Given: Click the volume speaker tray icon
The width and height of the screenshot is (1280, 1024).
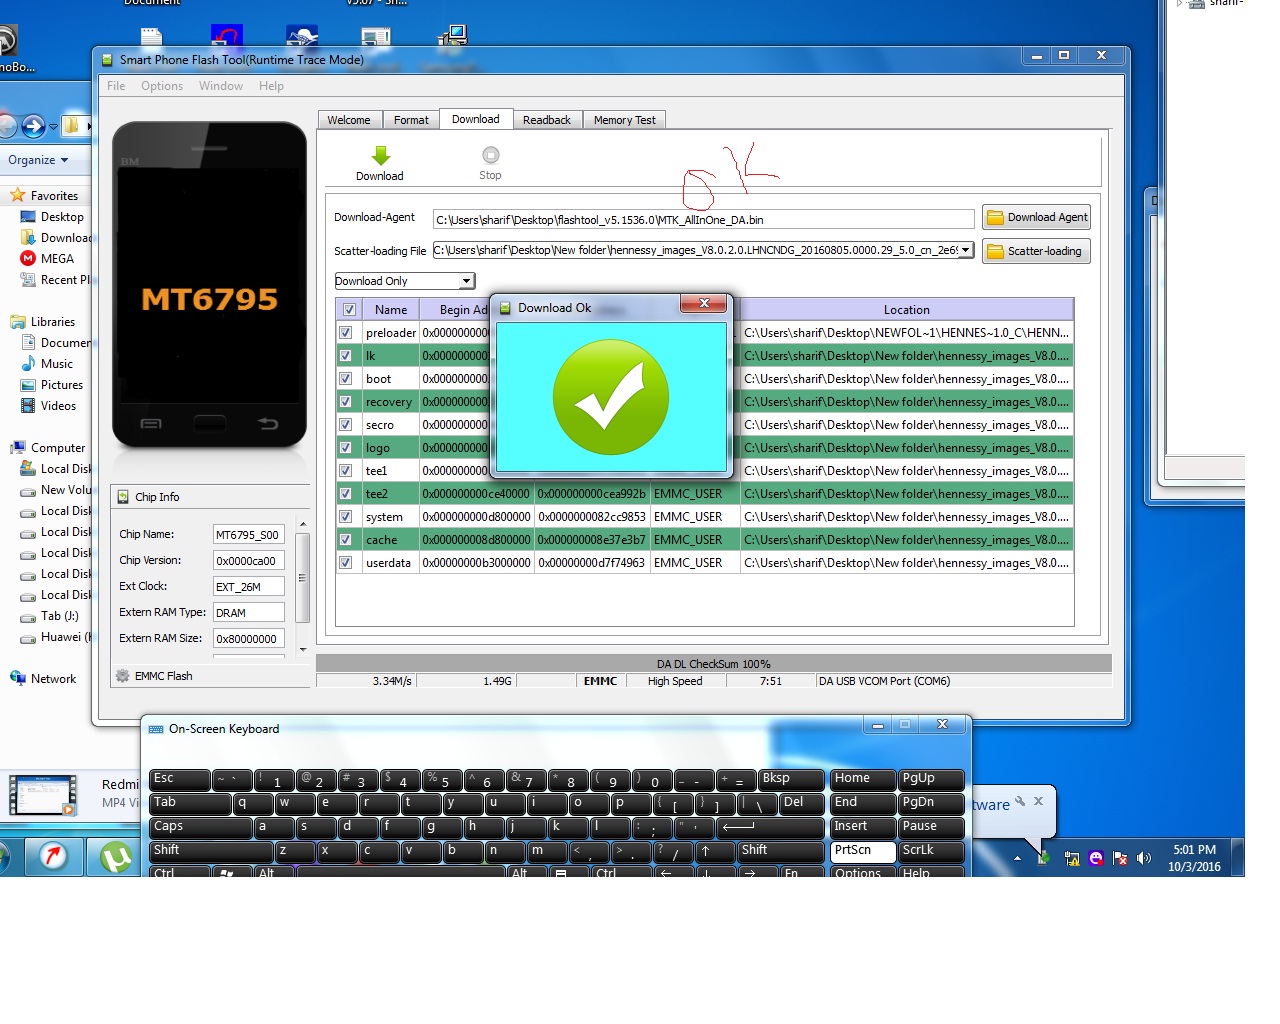Looking at the screenshot, I should coord(1144,858).
